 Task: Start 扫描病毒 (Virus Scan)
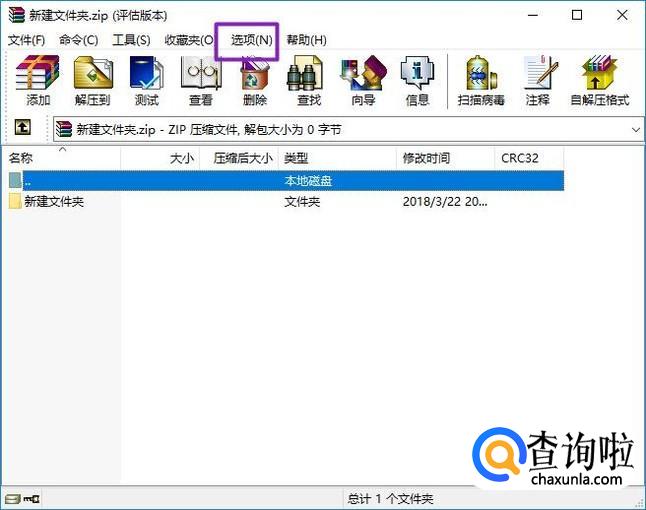click(481, 82)
